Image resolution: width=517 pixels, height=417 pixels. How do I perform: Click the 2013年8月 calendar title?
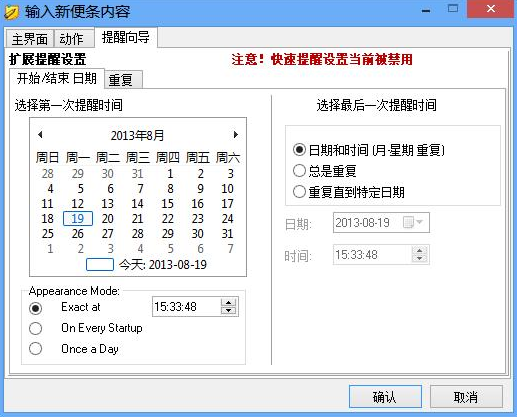tap(137, 135)
